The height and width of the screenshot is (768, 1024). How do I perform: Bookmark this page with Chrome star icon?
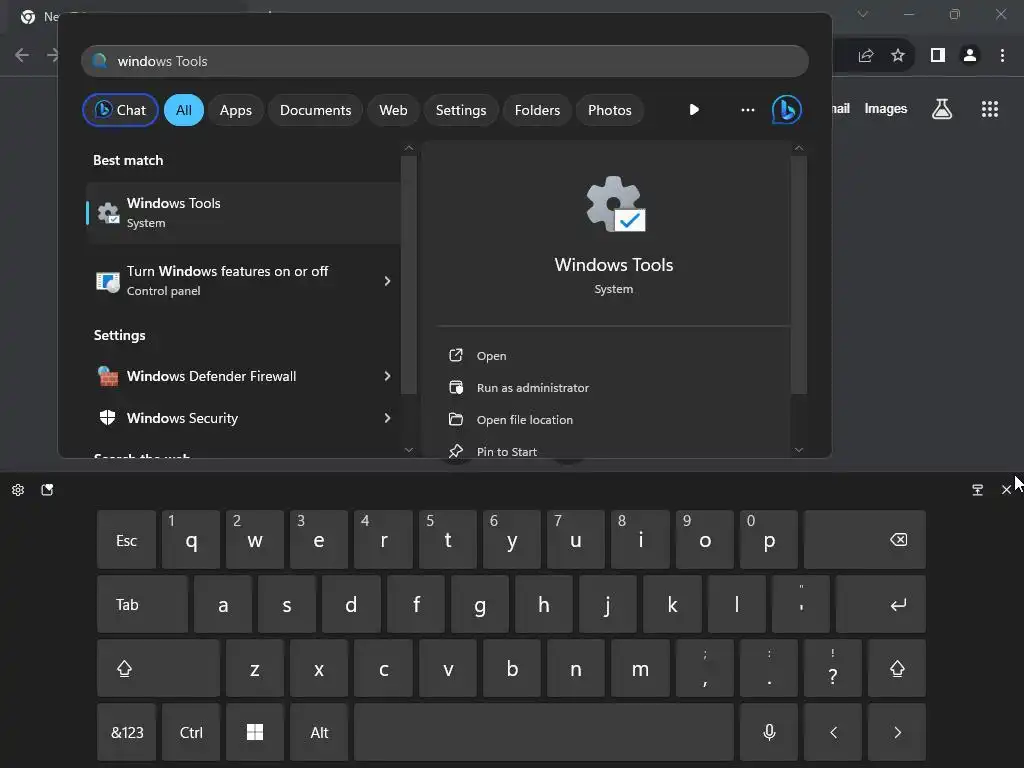(x=898, y=56)
